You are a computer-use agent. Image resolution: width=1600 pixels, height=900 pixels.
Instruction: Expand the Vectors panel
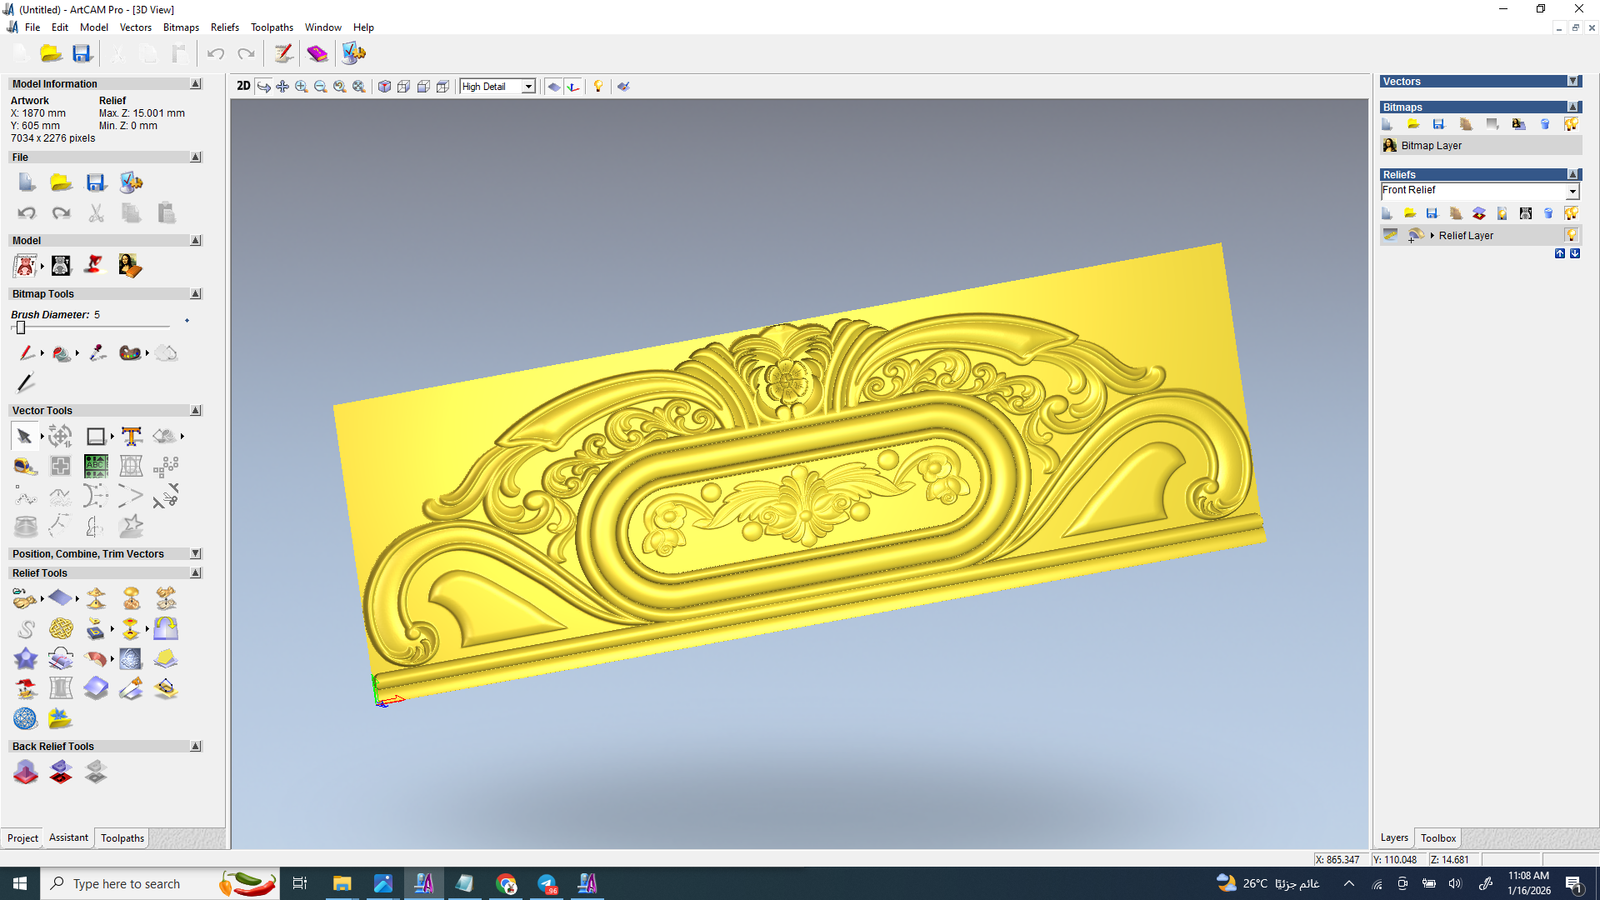coord(1573,81)
